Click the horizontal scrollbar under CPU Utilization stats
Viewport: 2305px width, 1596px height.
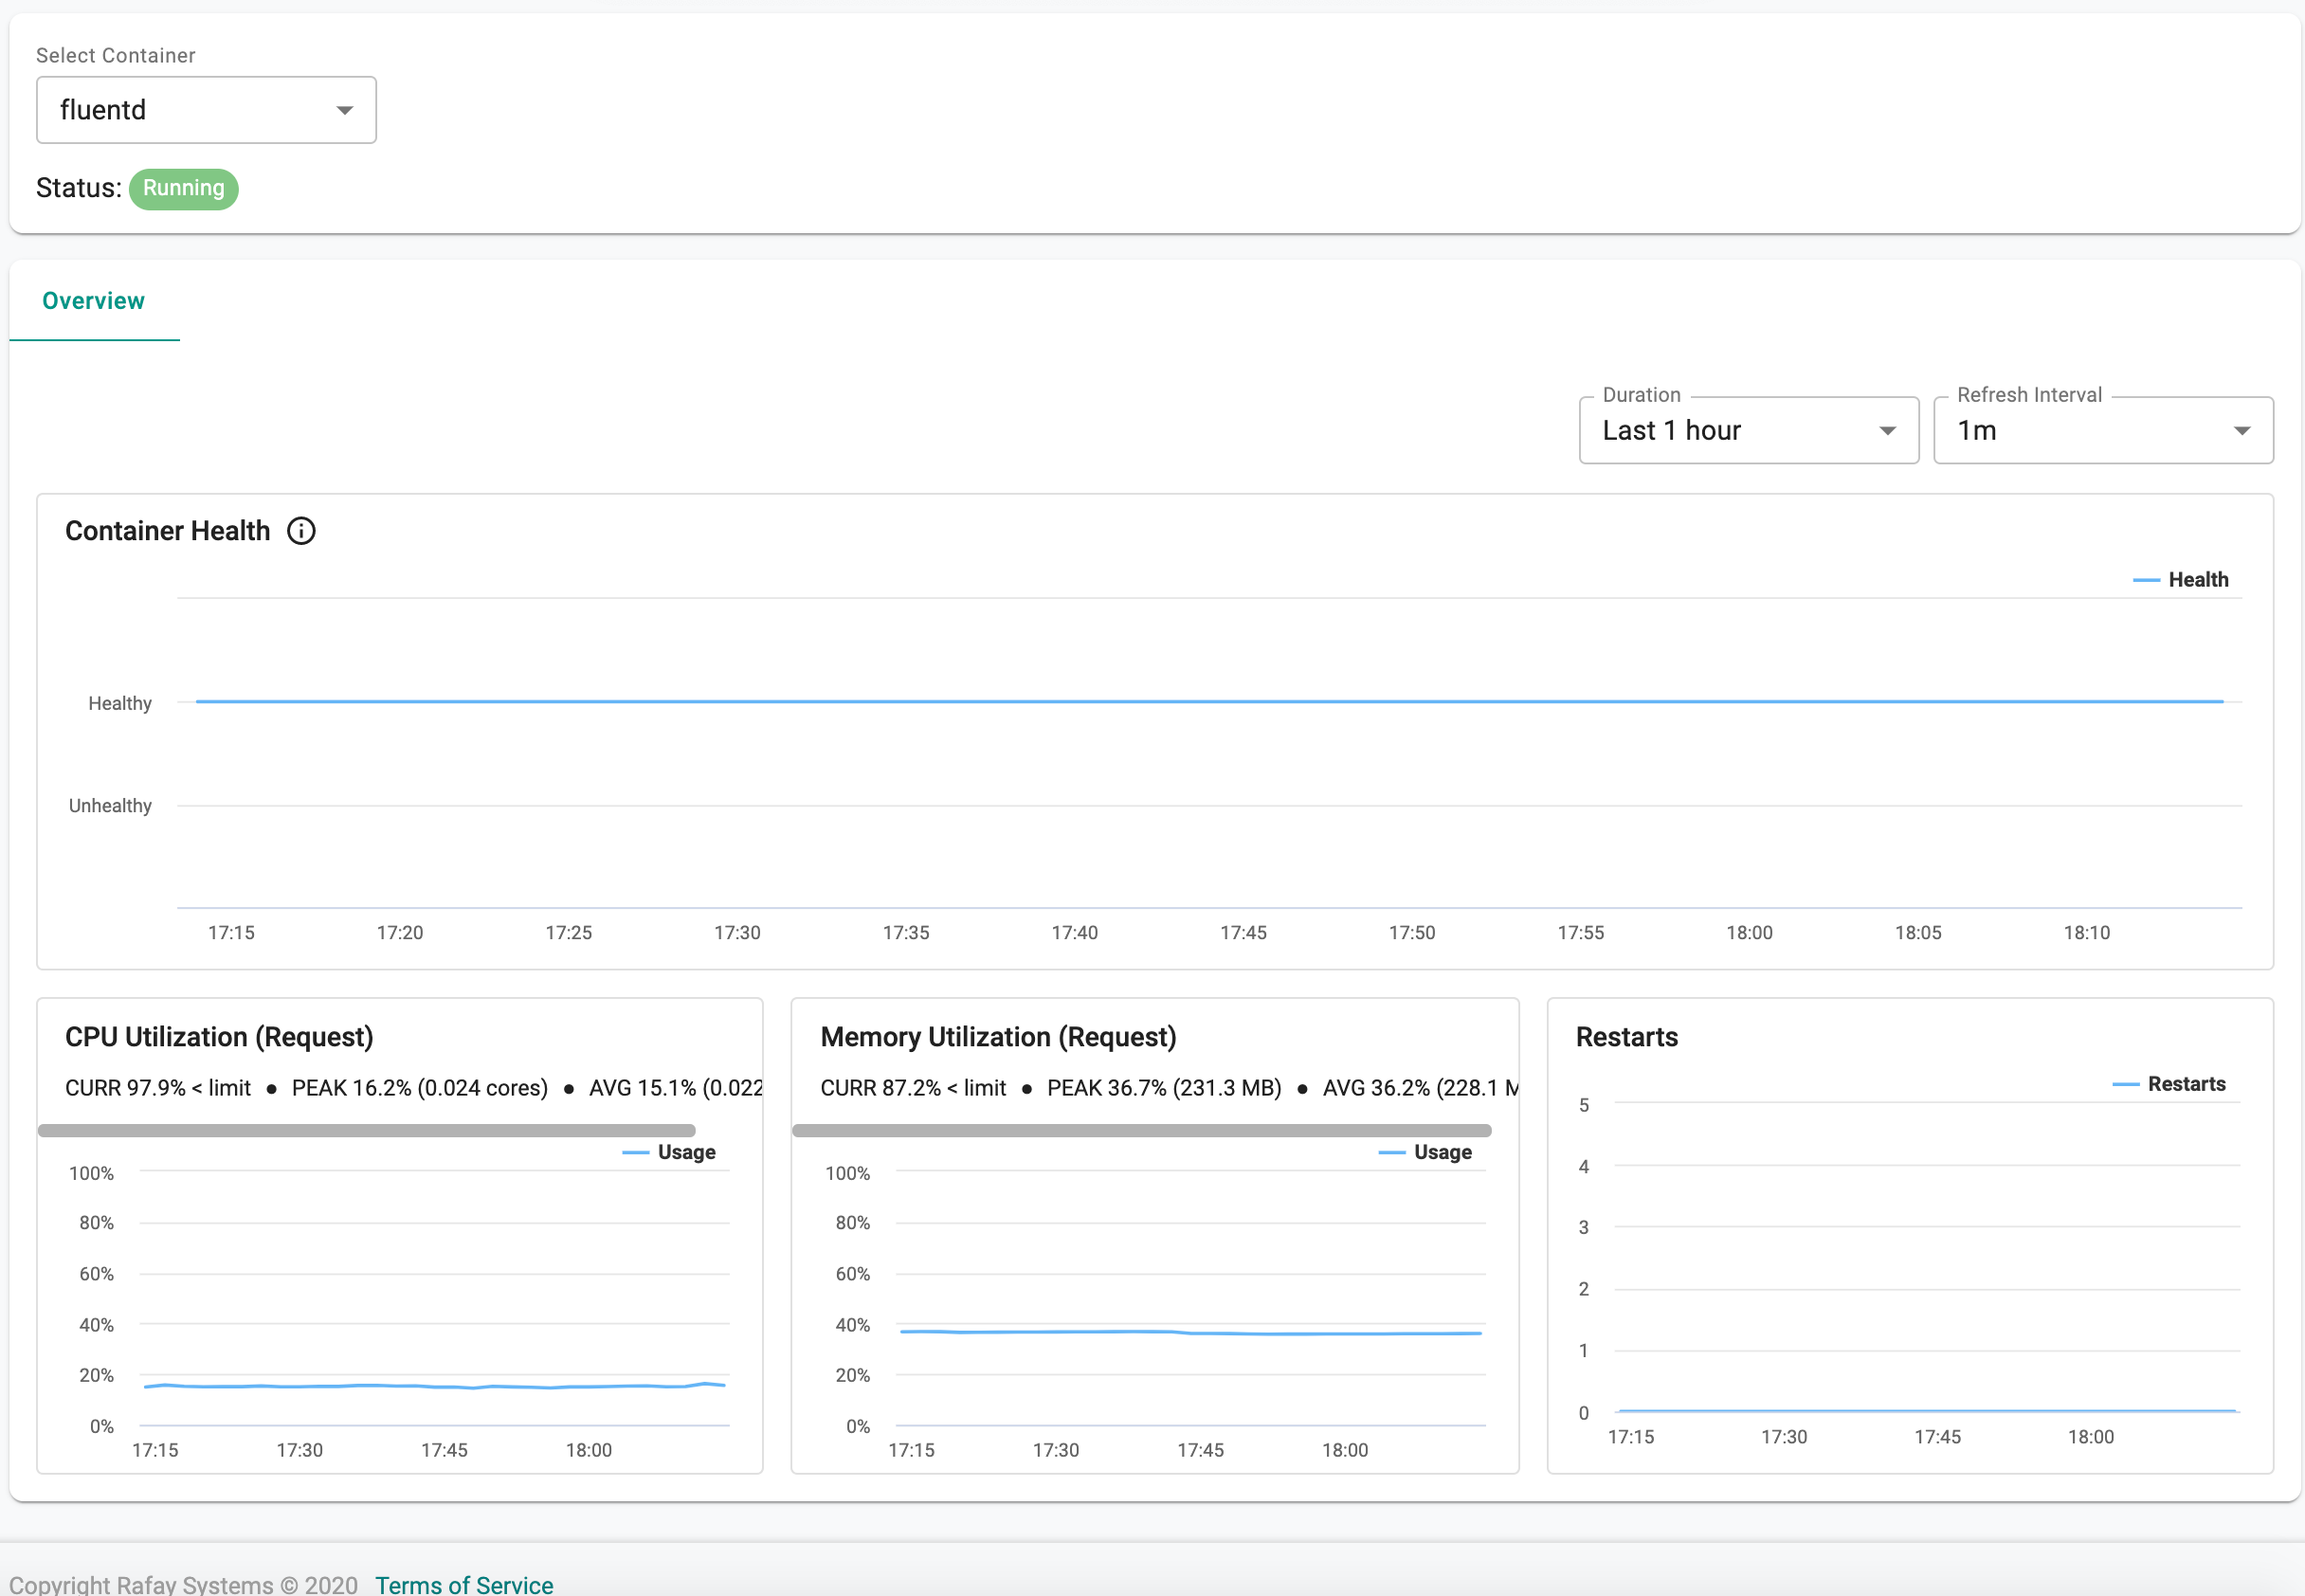tap(367, 1131)
